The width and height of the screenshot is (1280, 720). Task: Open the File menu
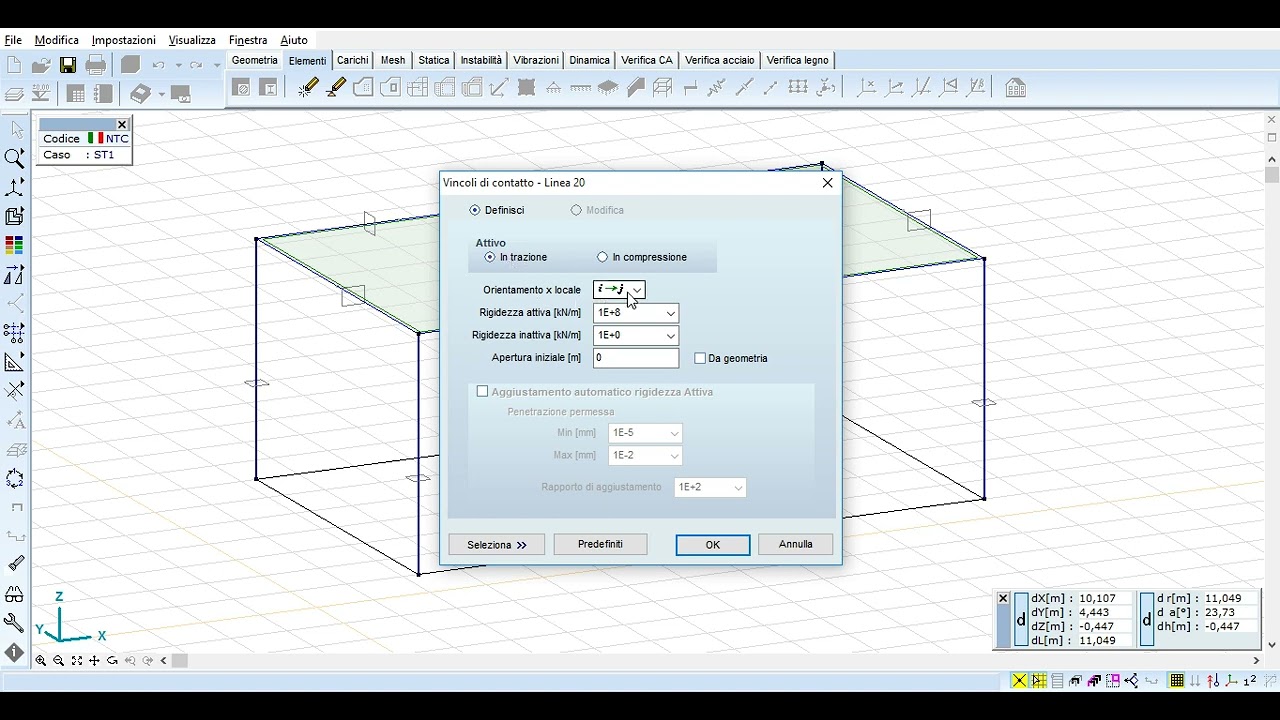click(x=13, y=40)
